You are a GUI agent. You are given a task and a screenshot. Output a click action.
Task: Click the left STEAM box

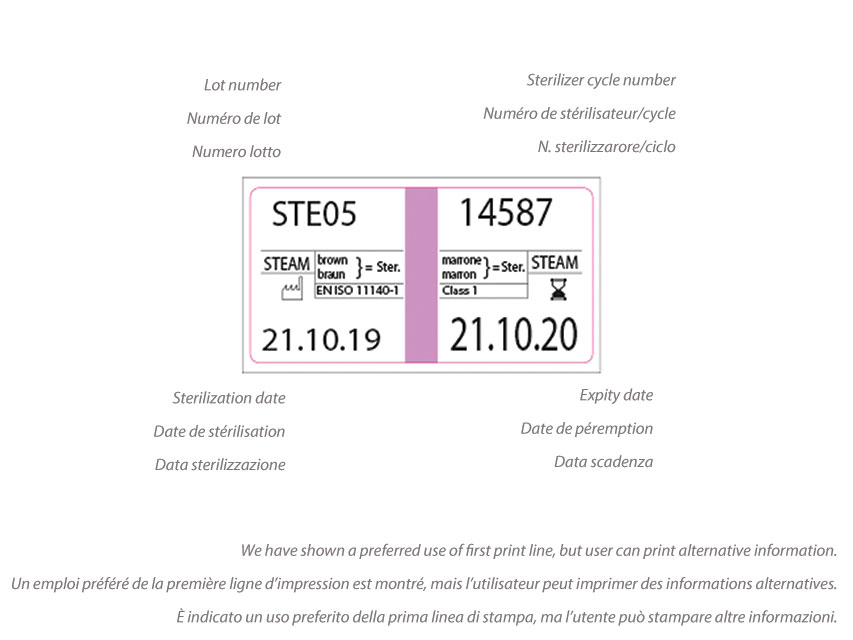pyautogui.click(x=287, y=264)
